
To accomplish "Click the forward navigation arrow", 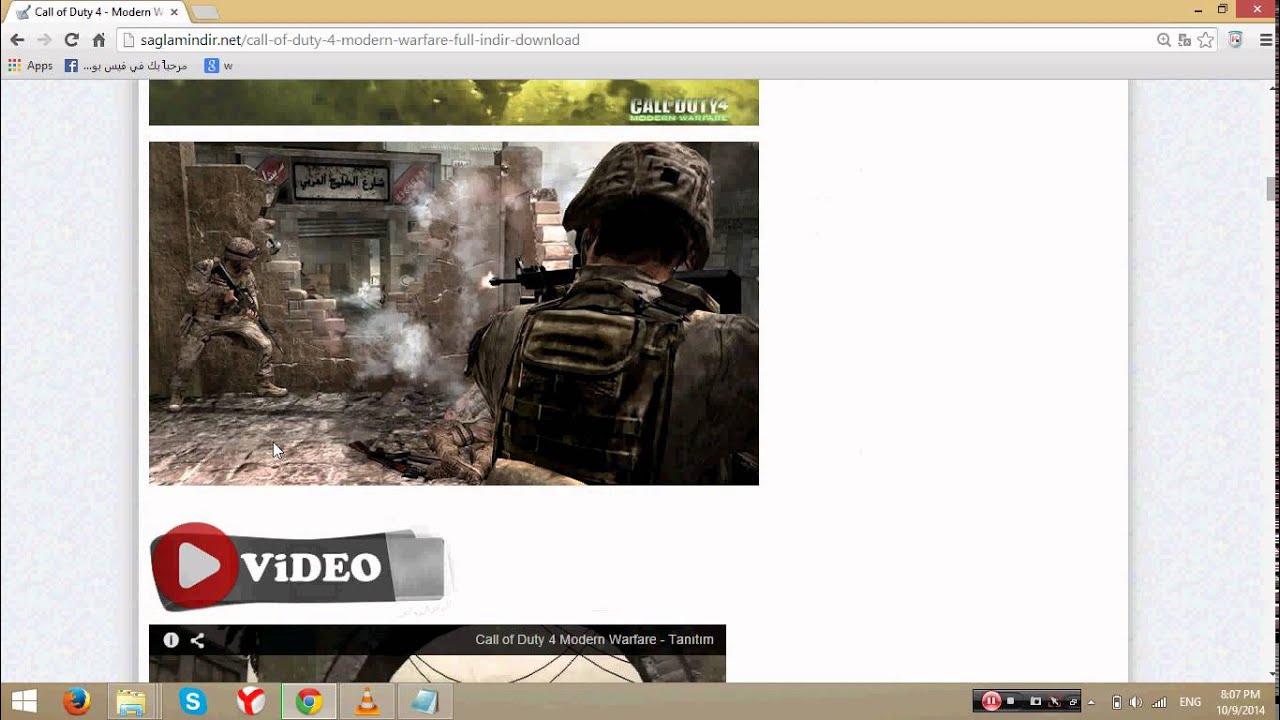I will coord(44,40).
